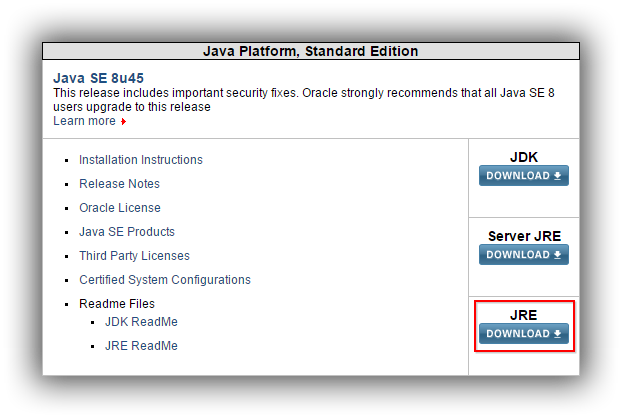
Task: Click the Server JRE heading
Action: tap(524, 236)
